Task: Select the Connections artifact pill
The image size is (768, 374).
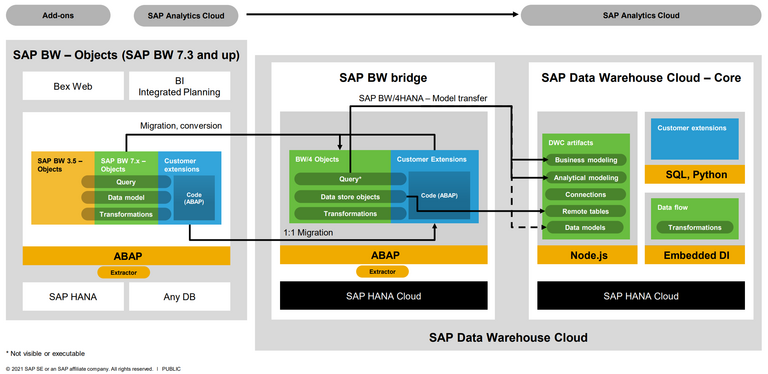Action: (x=585, y=194)
